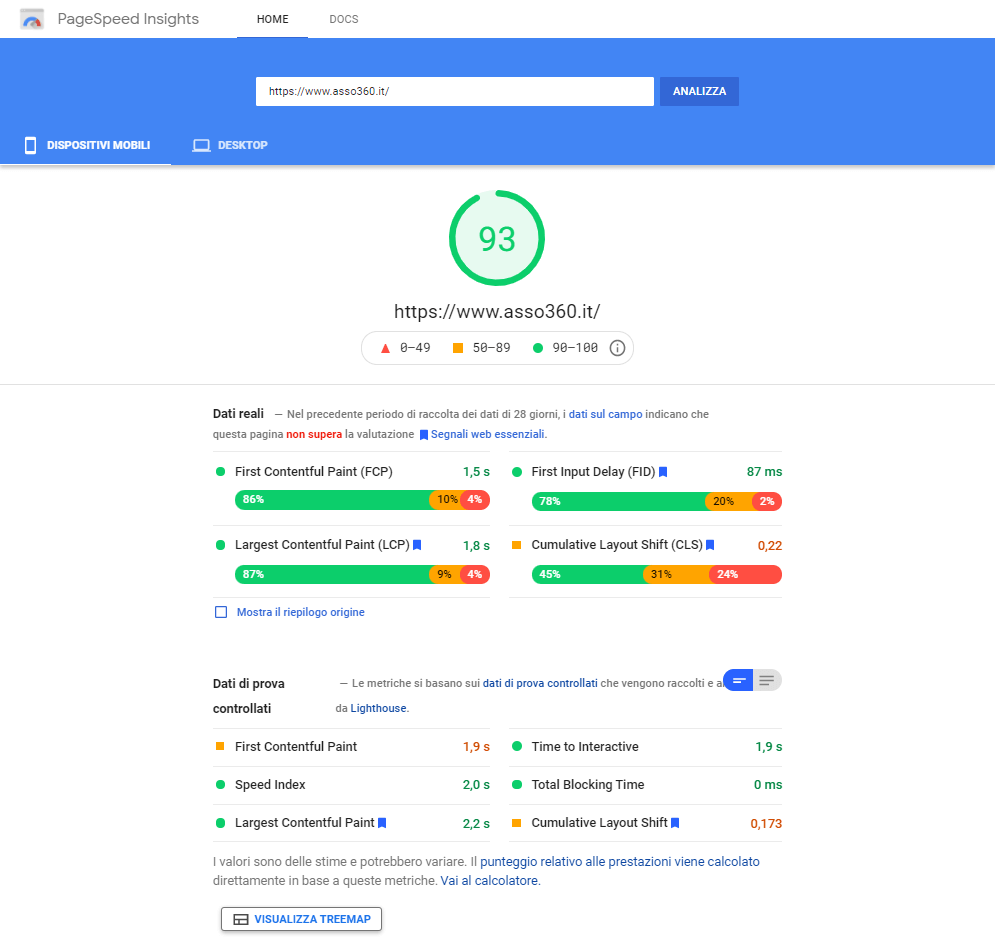Click the PageSpeed Insights logo icon

point(32,19)
